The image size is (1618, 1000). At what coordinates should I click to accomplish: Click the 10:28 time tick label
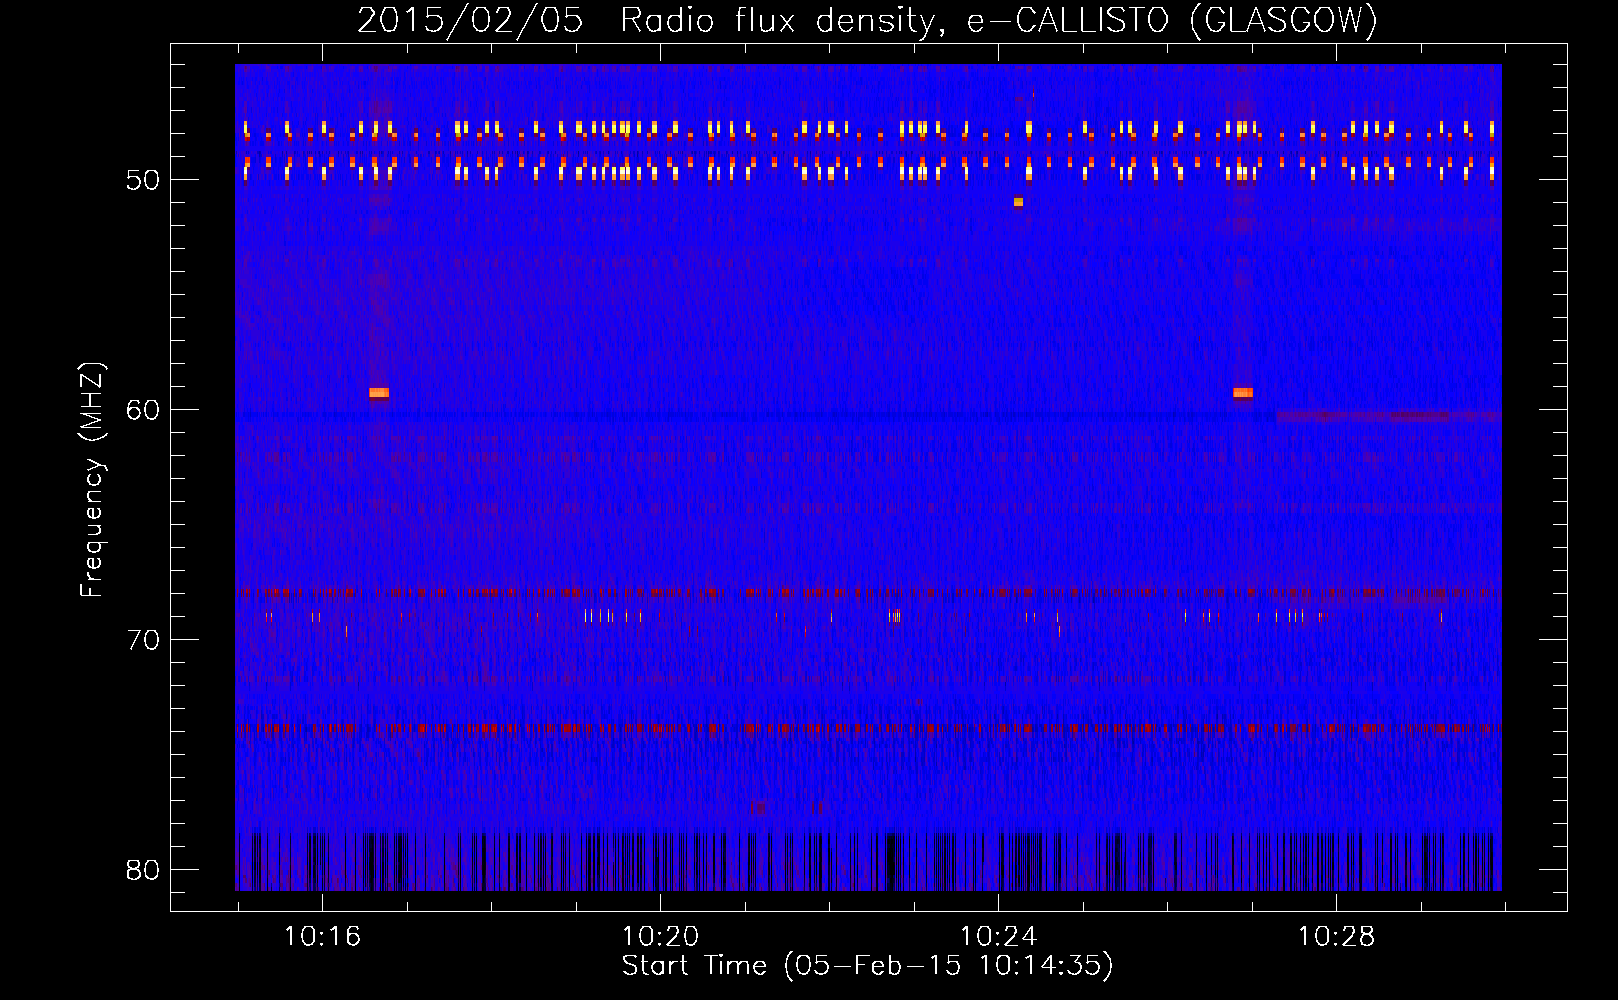click(x=1336, y=936)
